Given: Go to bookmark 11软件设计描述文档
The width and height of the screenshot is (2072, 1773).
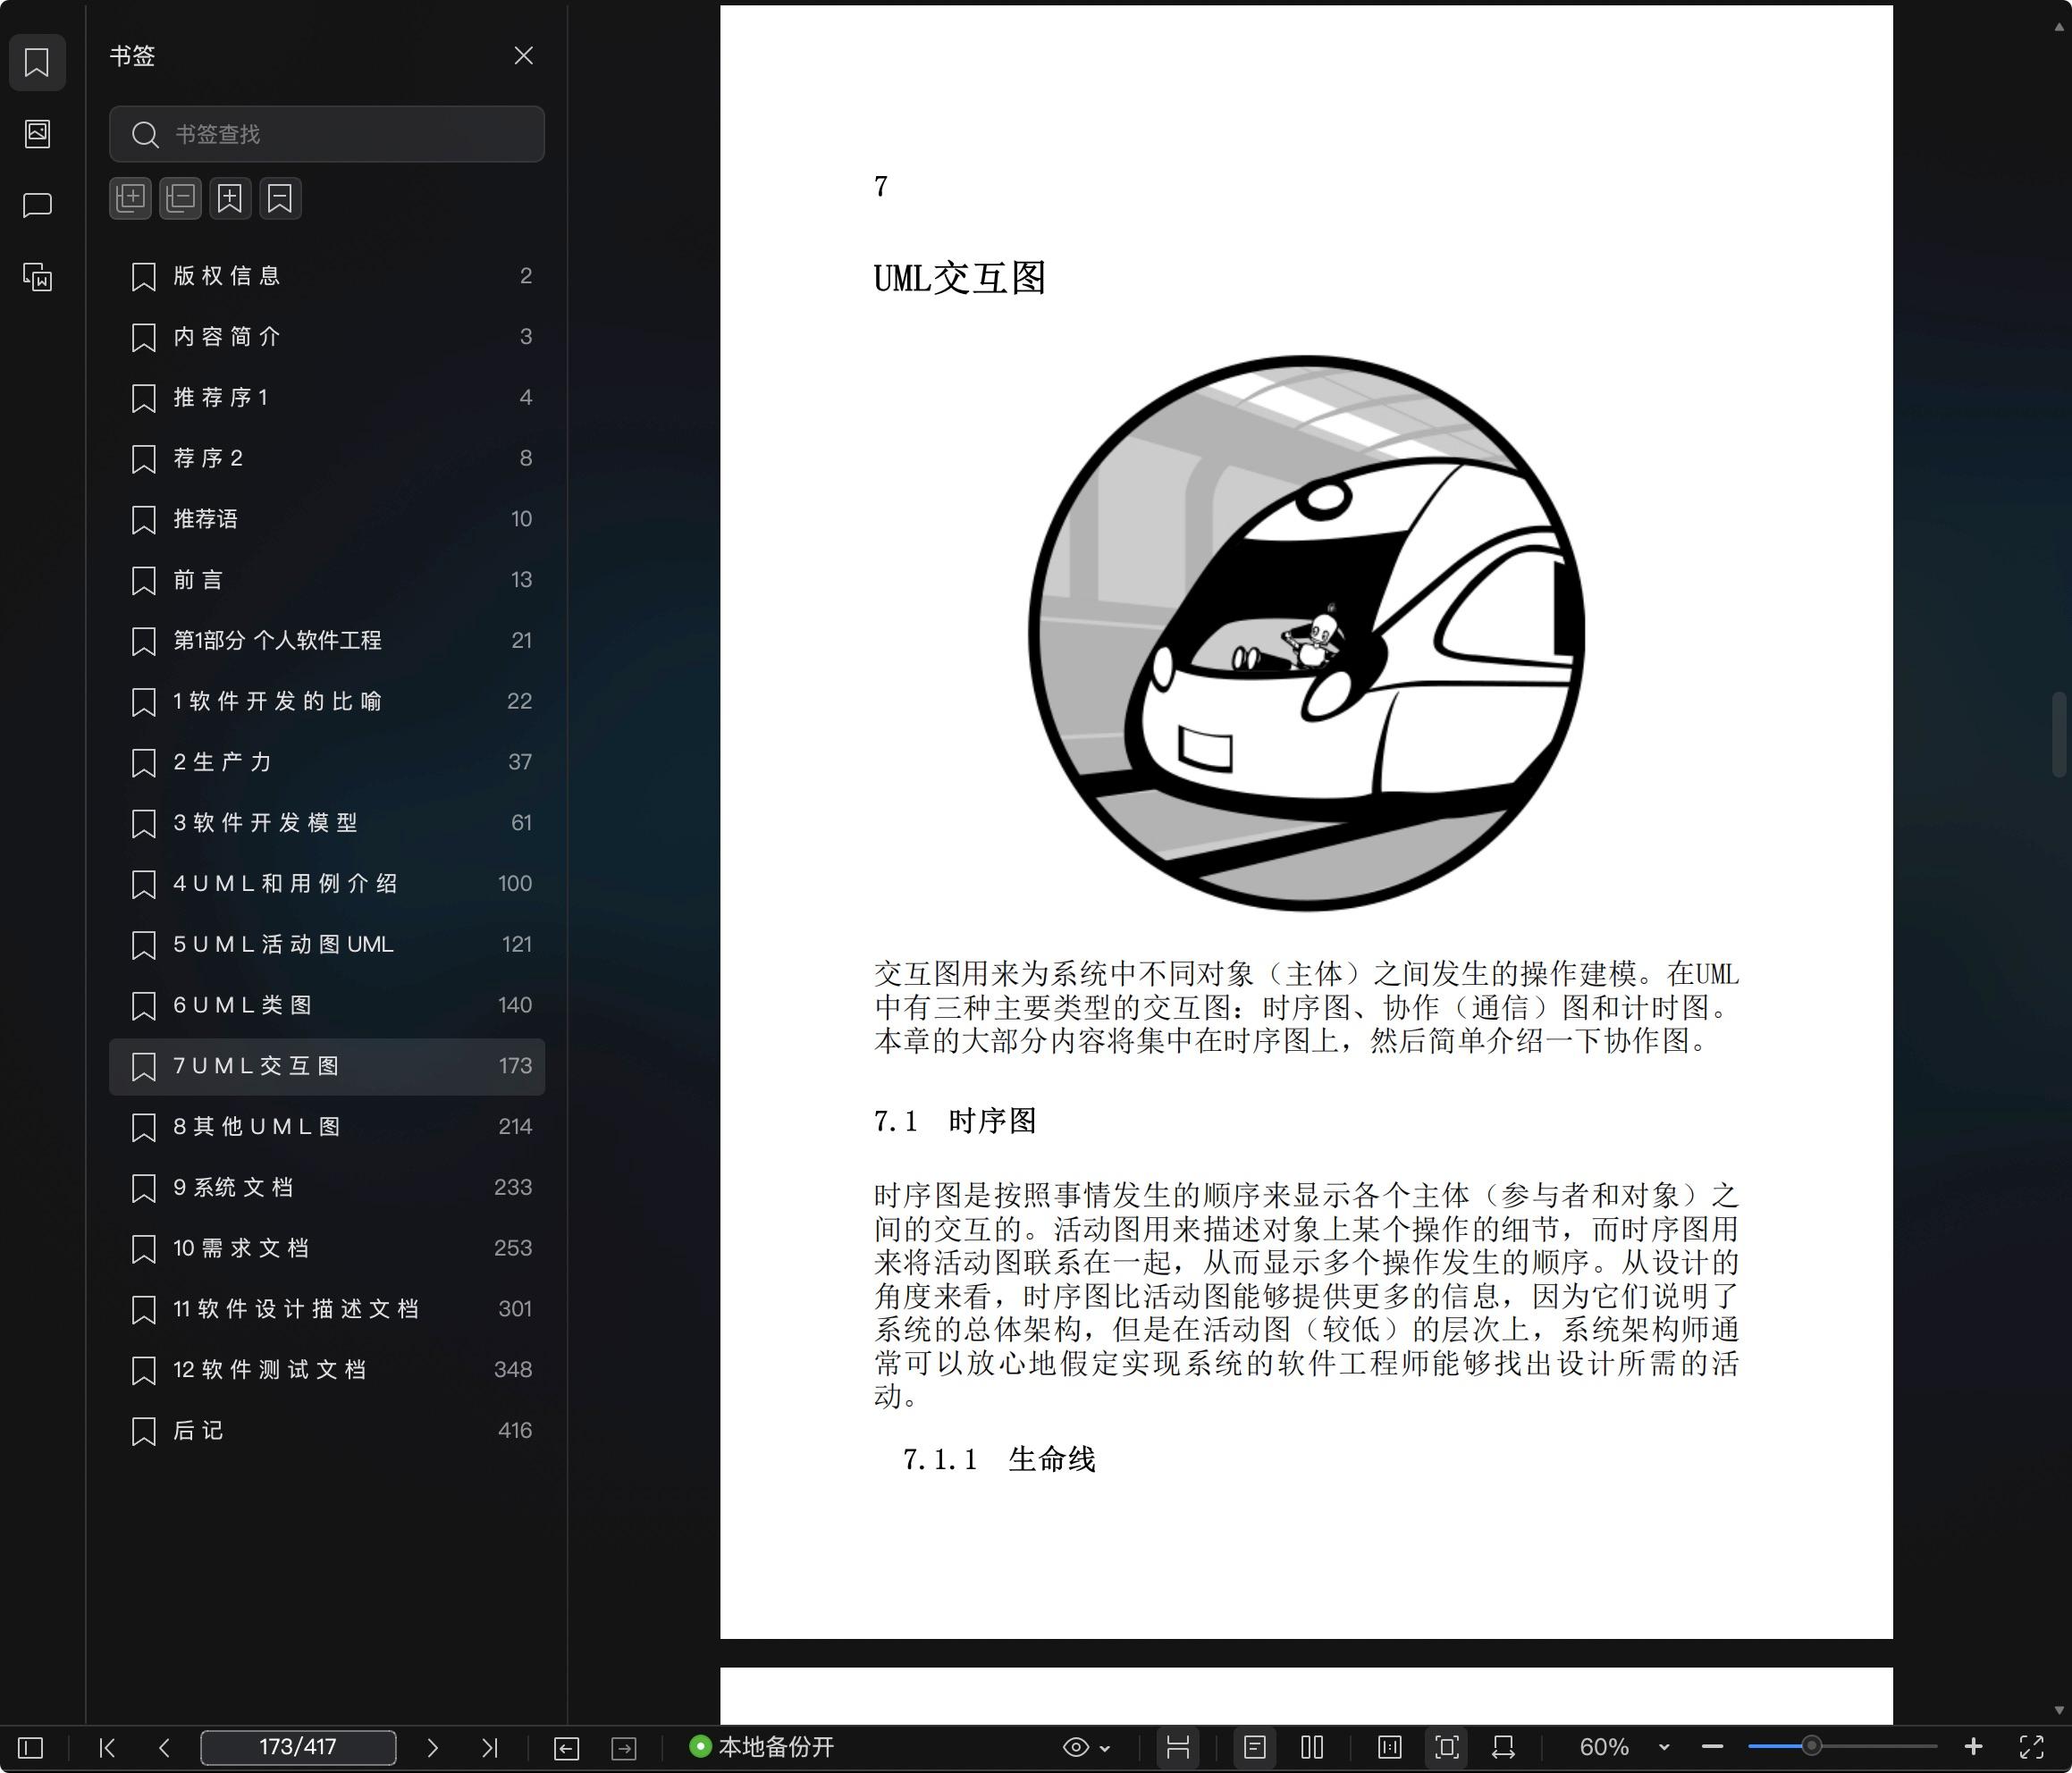Looking at the screenshot, I should 327,1309.
